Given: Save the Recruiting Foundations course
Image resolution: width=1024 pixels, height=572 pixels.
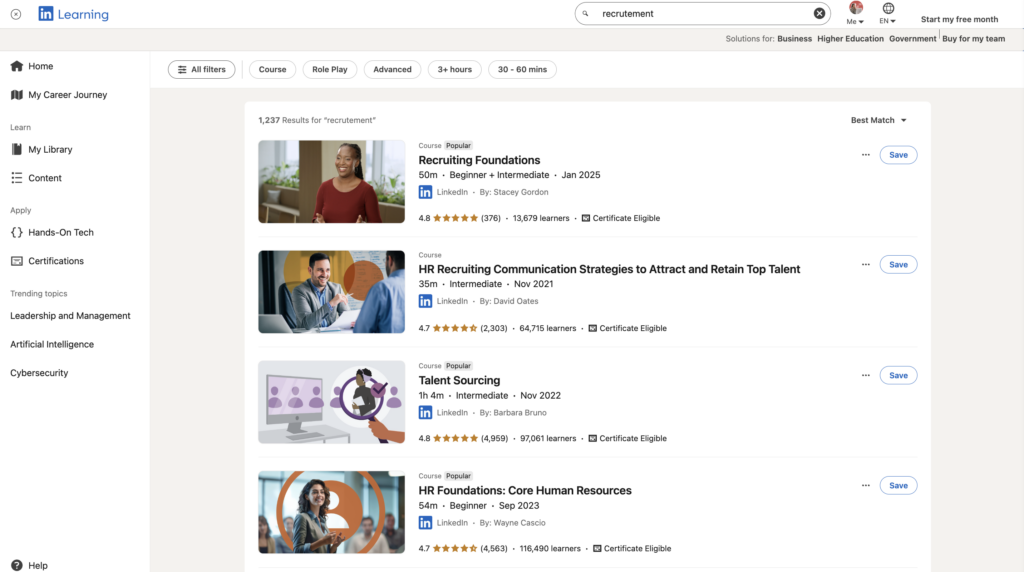Looking at the screenshot, I should click(x=898, y=155).
